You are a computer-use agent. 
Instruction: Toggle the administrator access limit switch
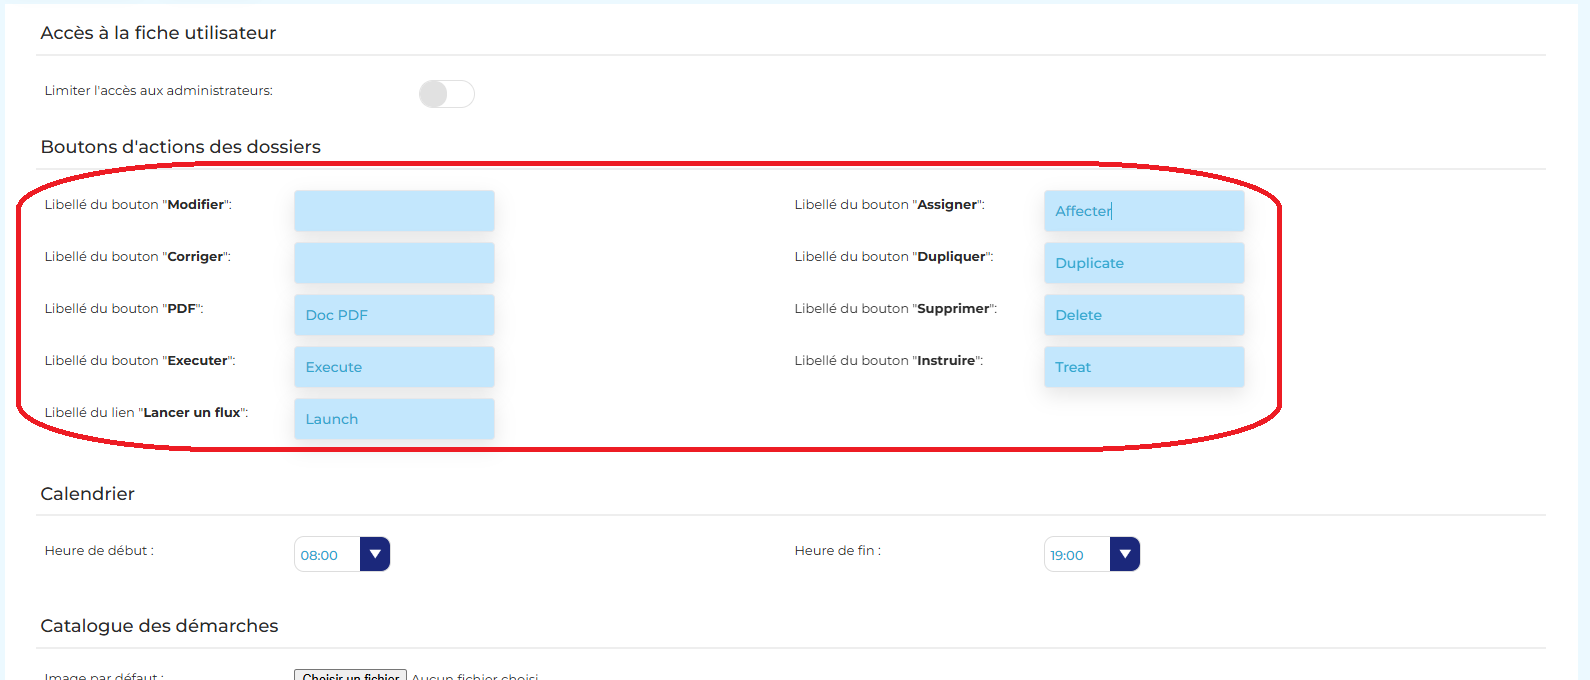tap(446, 94)
